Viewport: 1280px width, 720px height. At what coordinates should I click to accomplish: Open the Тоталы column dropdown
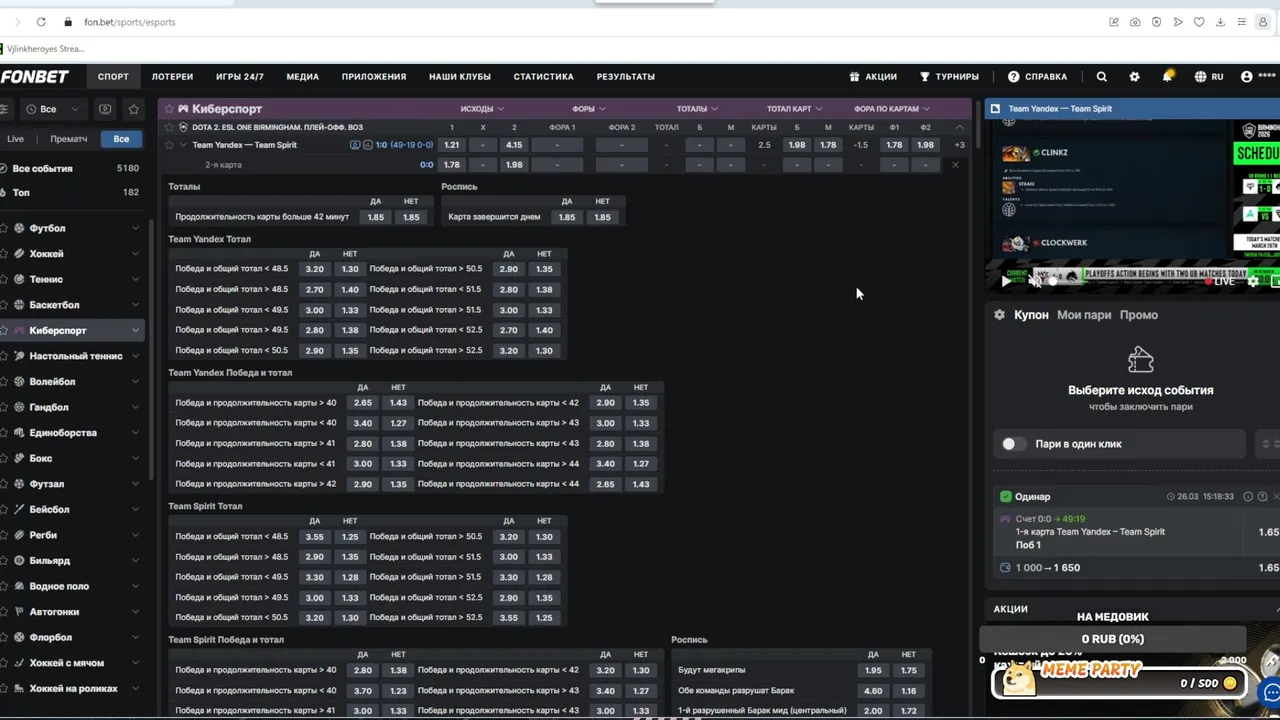(698, 108)
